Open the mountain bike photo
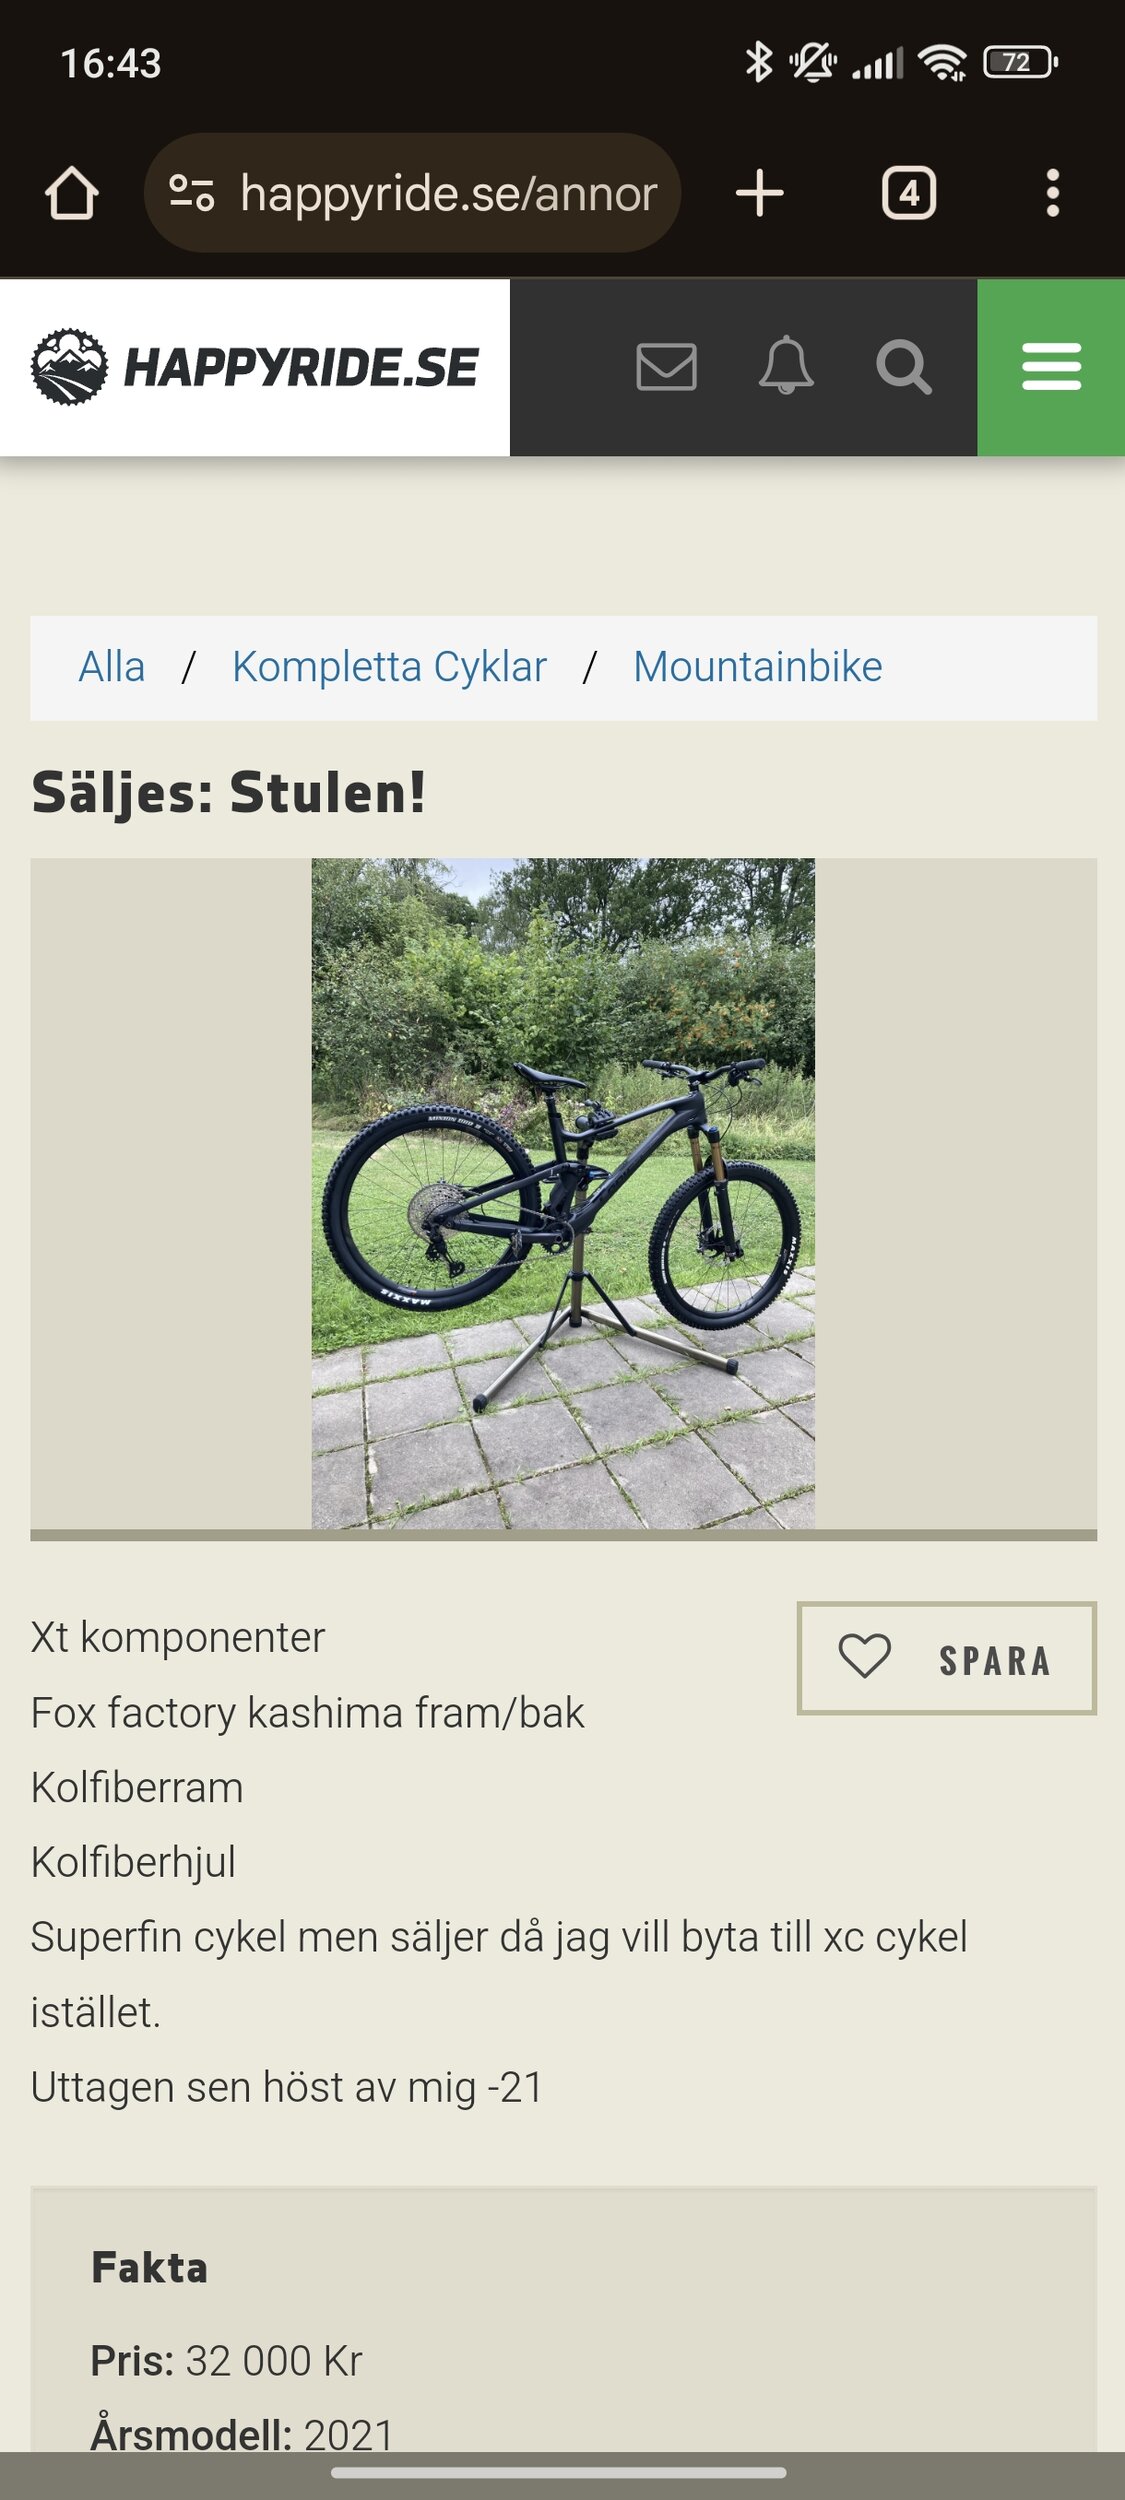Screen dimensions: 1125x2500 coord(563,1193)
